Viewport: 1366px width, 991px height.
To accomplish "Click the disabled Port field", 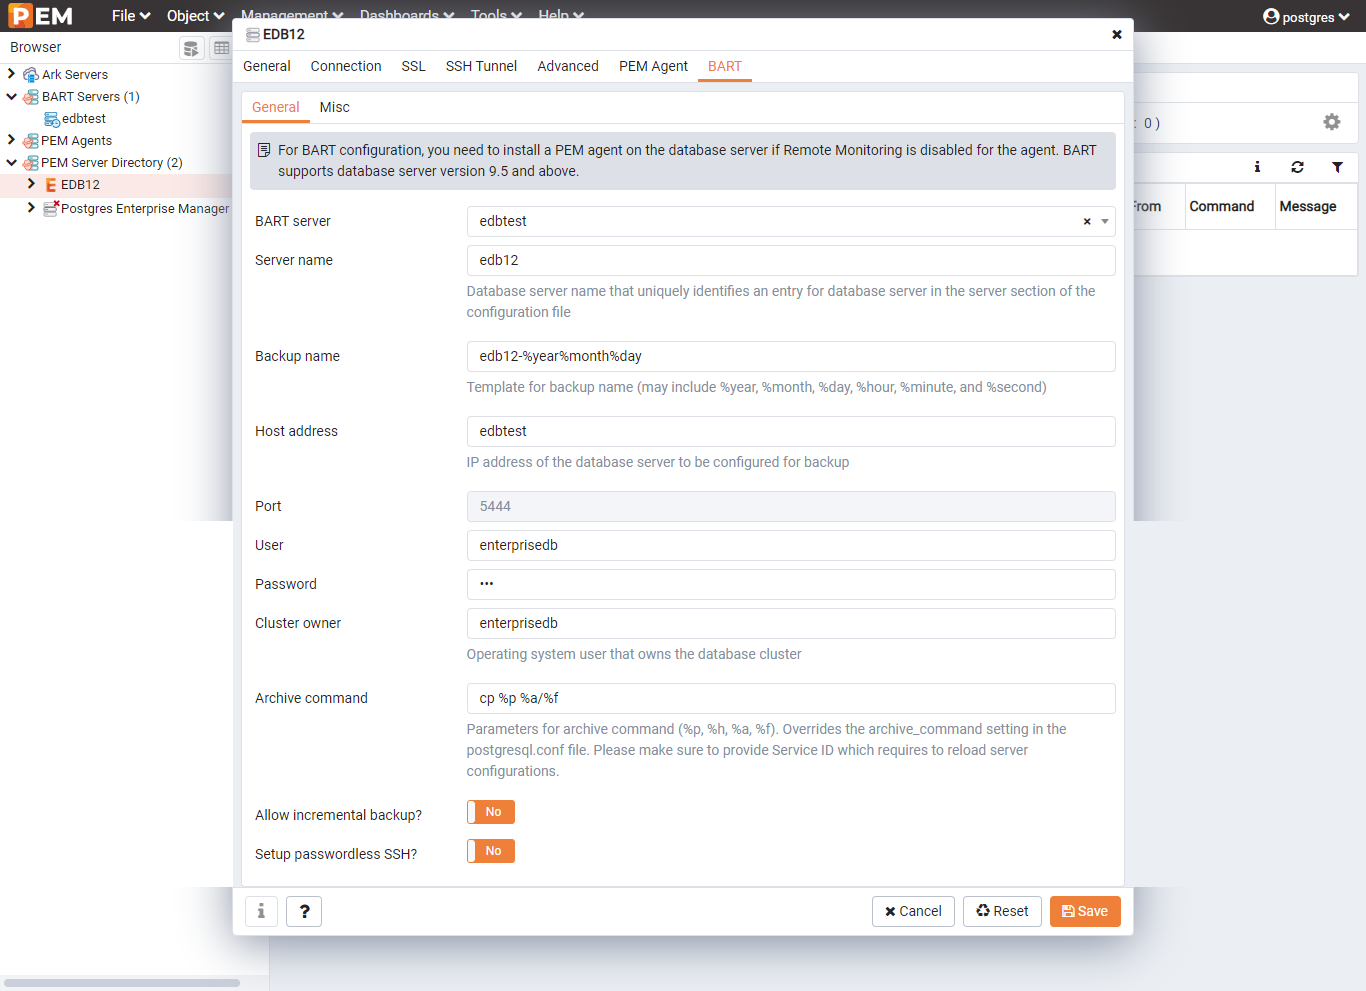I will pyautogui.click(x=791, y=506).
